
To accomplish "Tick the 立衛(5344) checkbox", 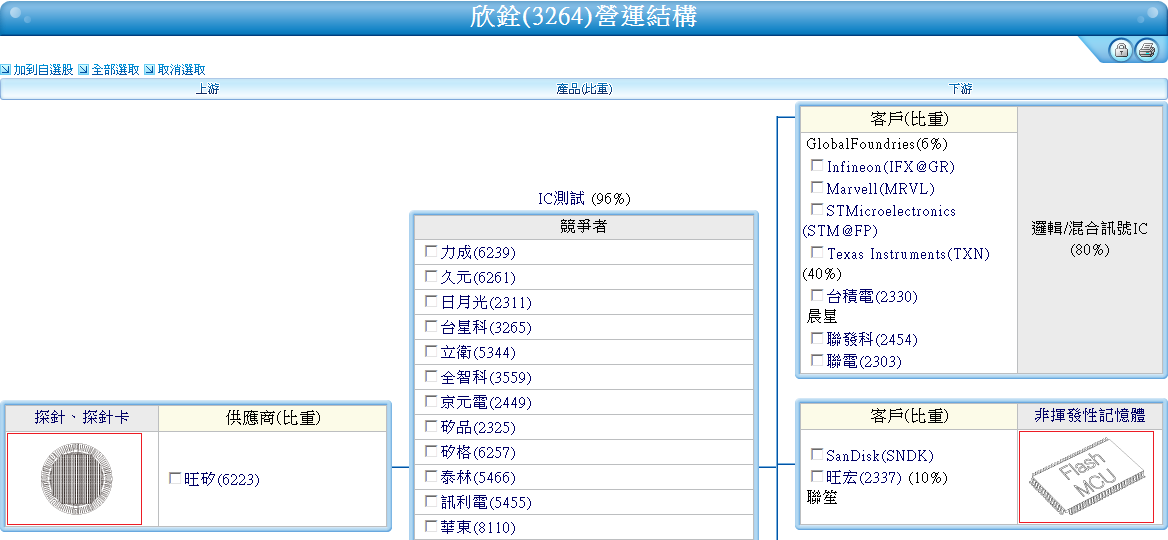I will pyautogui.click(x=431, y=352).
